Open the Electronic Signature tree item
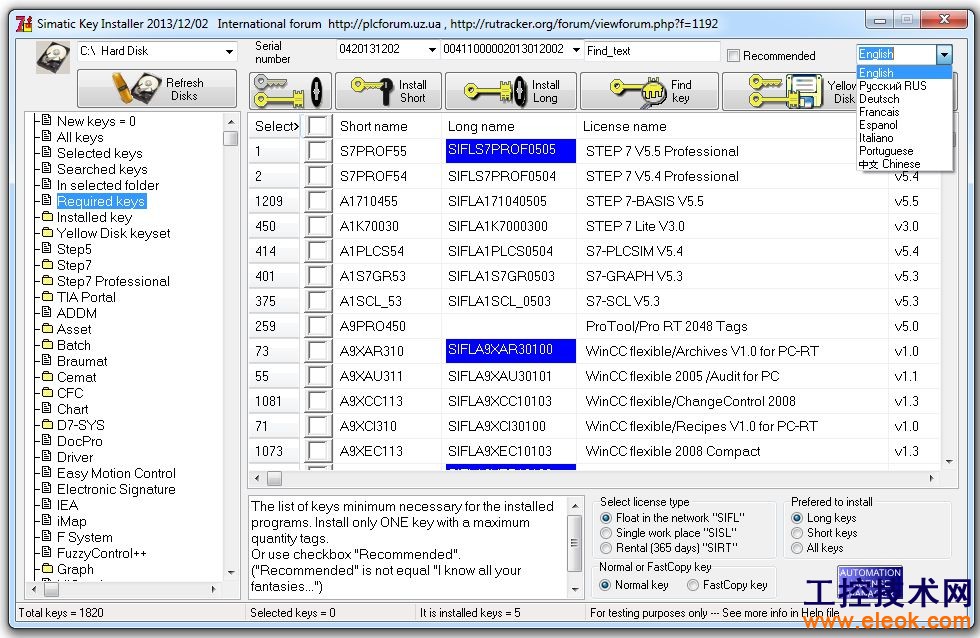 (116, 489)
